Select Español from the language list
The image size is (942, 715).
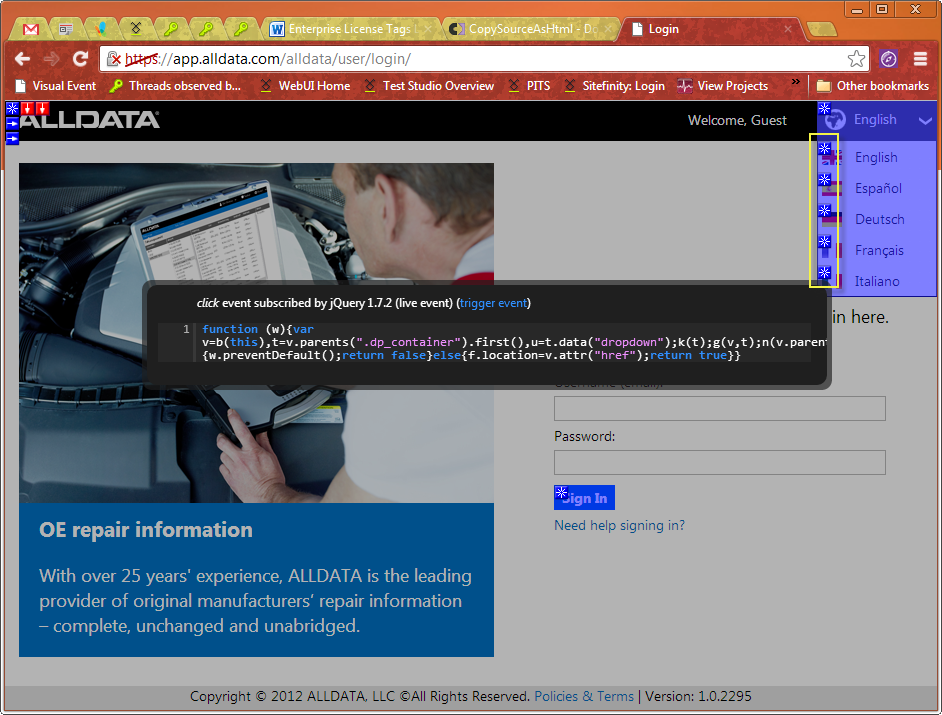pyautogui.click(x=877, y=188)
